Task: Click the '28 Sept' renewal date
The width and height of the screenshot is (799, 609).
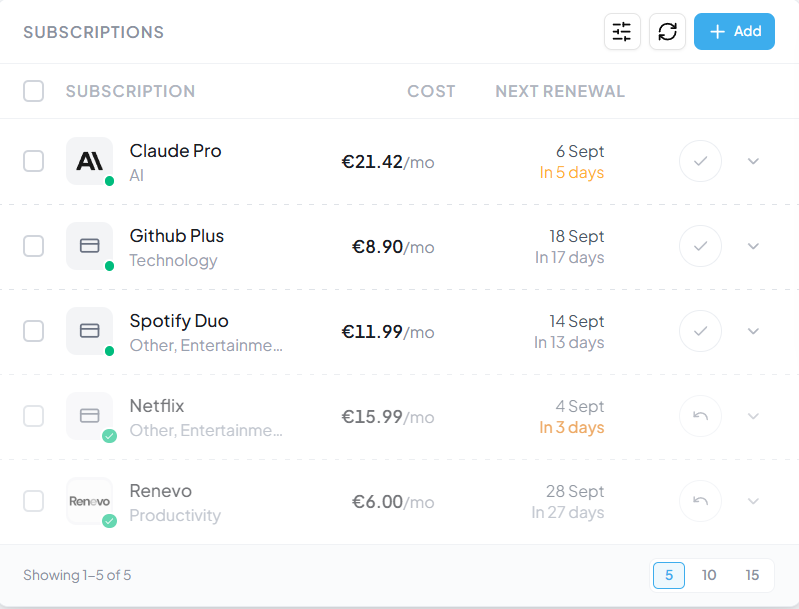Action: pos(575,491)
